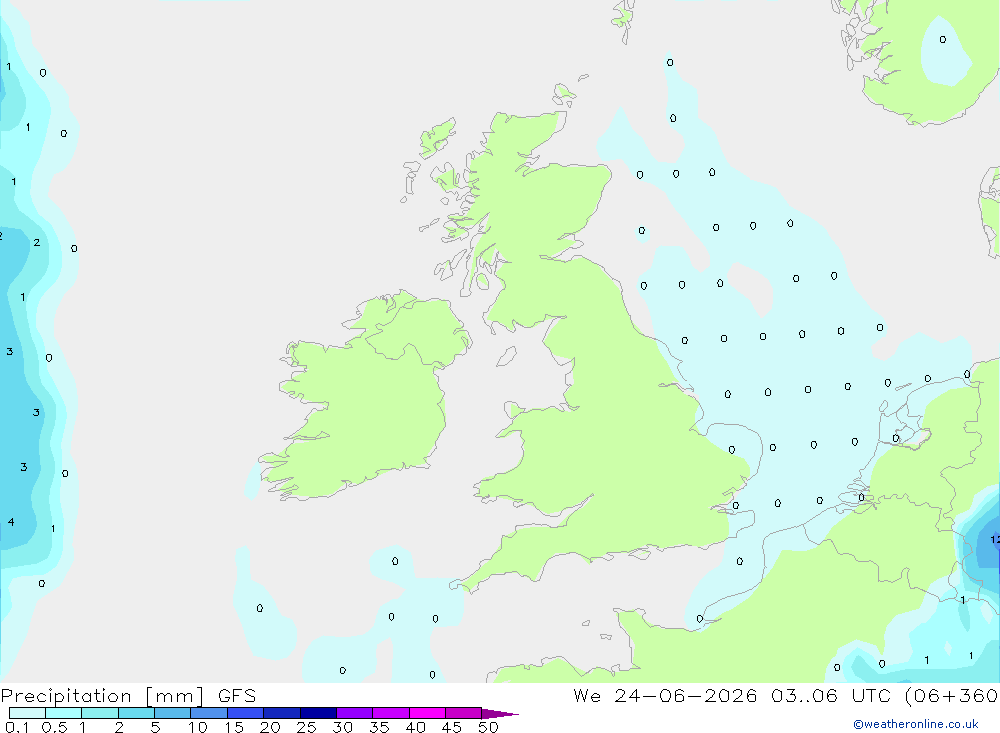Select the 2–5 mm legend color segment
The height and width of the screenshot is (733, 1000).
(136, 713)
